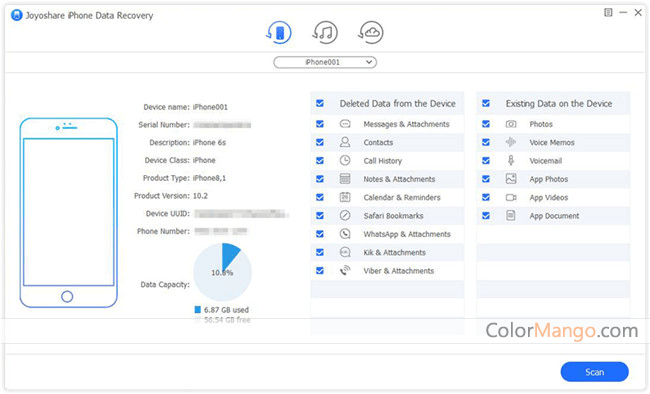Uncheck App Videos checkbox
This screenshot has height=394, width=650.
pos(486,197)
